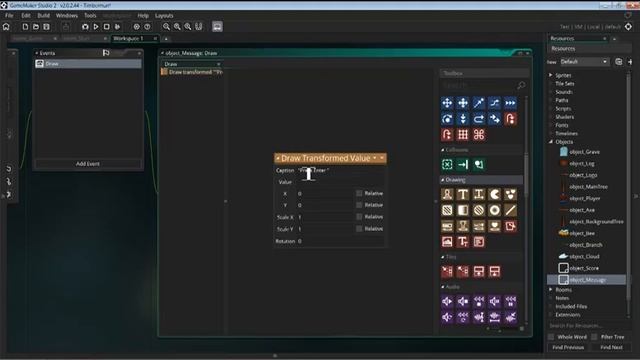Screen dimensions: 640x360
Task: Select the ring Draw Ellipse outline icon
Action: pos(494,210)
